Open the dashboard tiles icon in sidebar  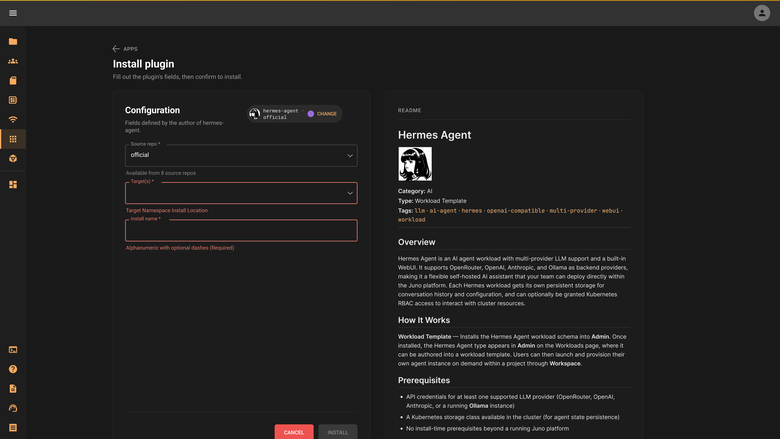13,184
